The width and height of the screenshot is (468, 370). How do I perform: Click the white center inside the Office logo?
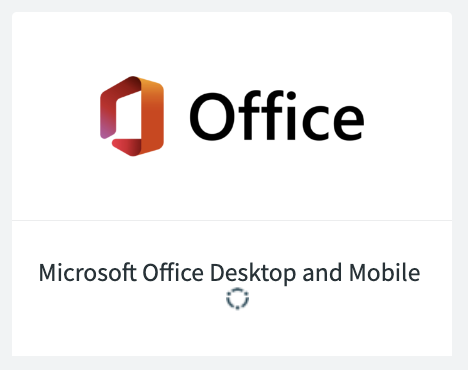(128, 116)
